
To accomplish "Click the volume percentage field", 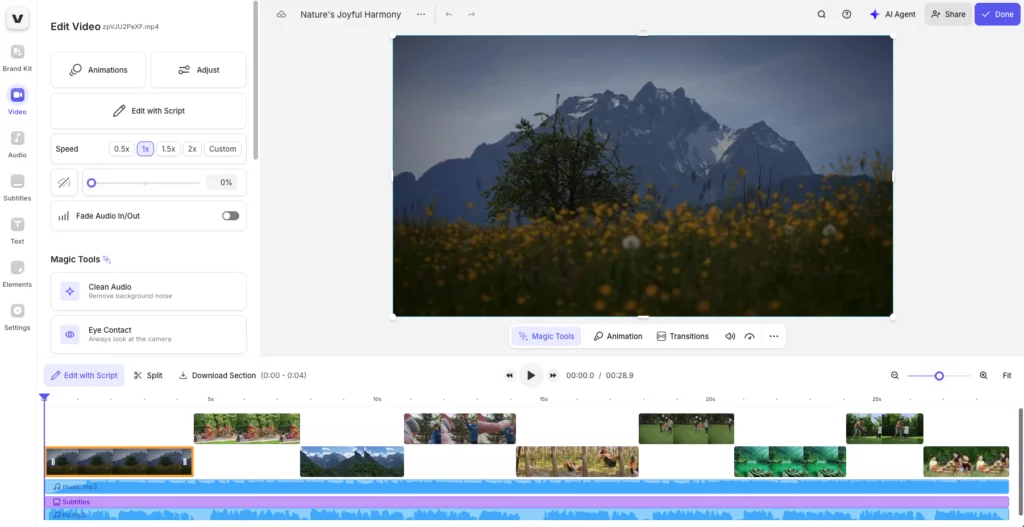I will 221,183.
